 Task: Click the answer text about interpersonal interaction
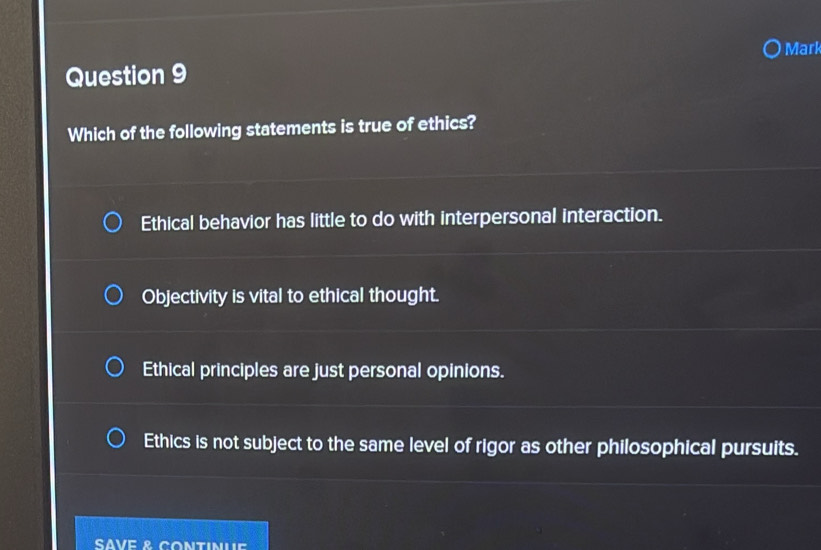click(x=401, y=219)
